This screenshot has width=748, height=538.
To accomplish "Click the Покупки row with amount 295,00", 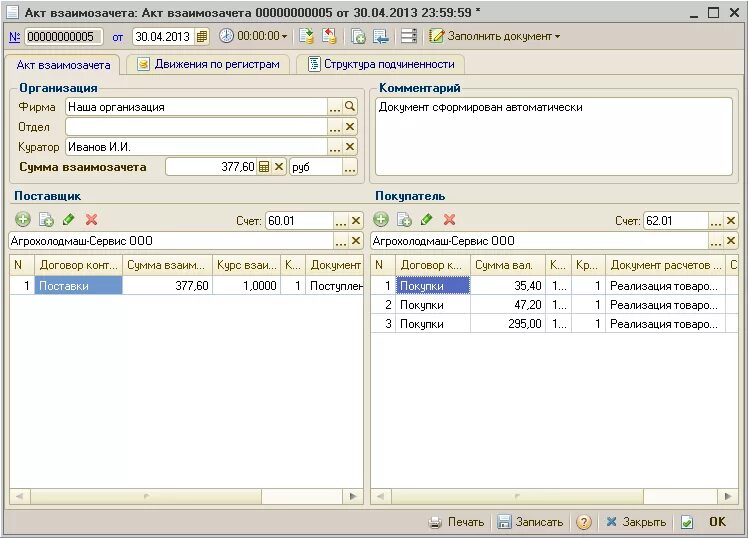I will click(554, 324).
